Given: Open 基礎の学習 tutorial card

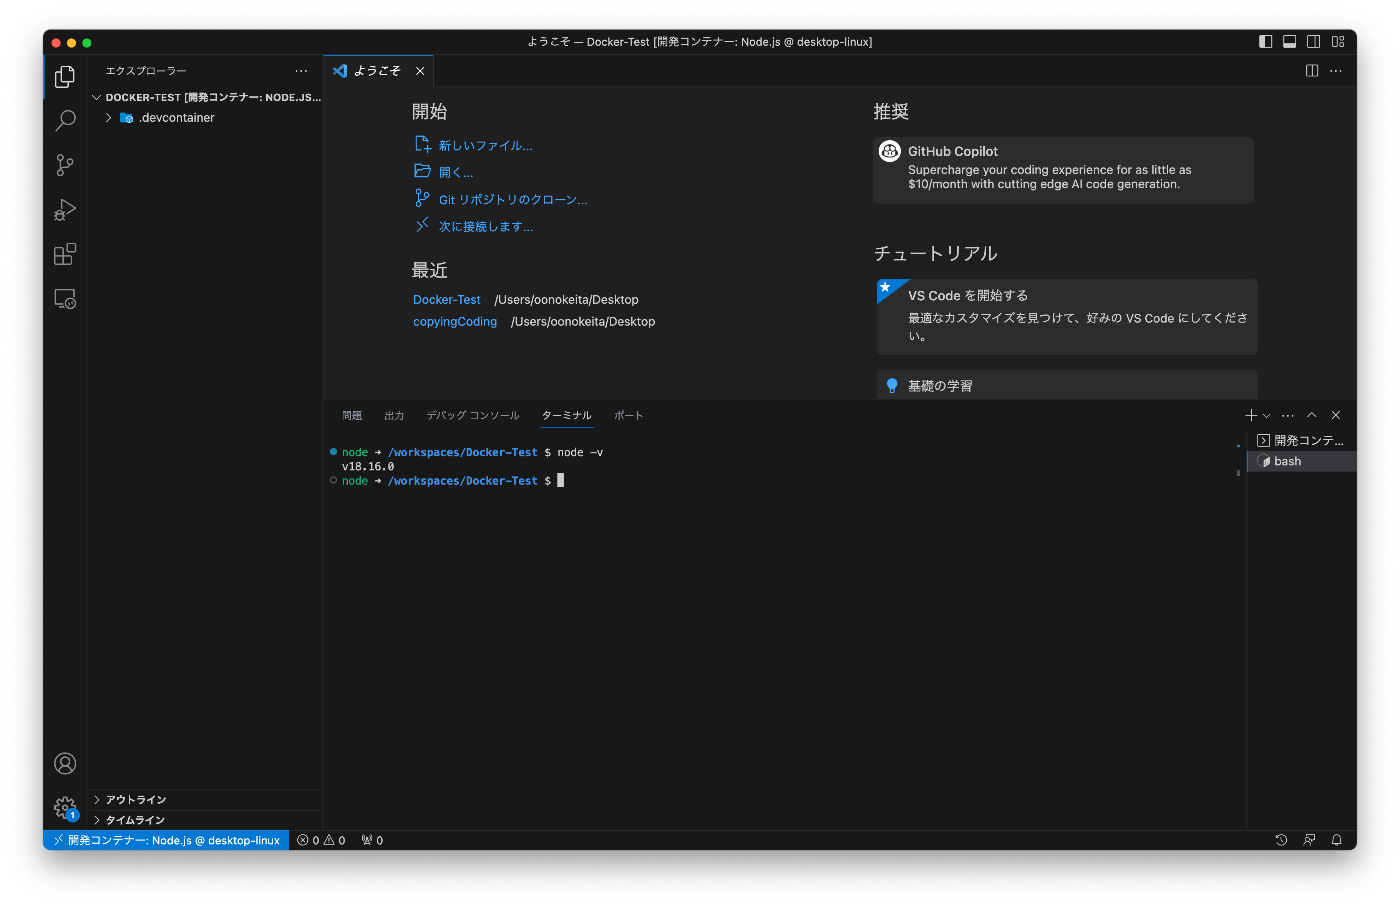Looking at the screenshot, I should pos(1067,385).
